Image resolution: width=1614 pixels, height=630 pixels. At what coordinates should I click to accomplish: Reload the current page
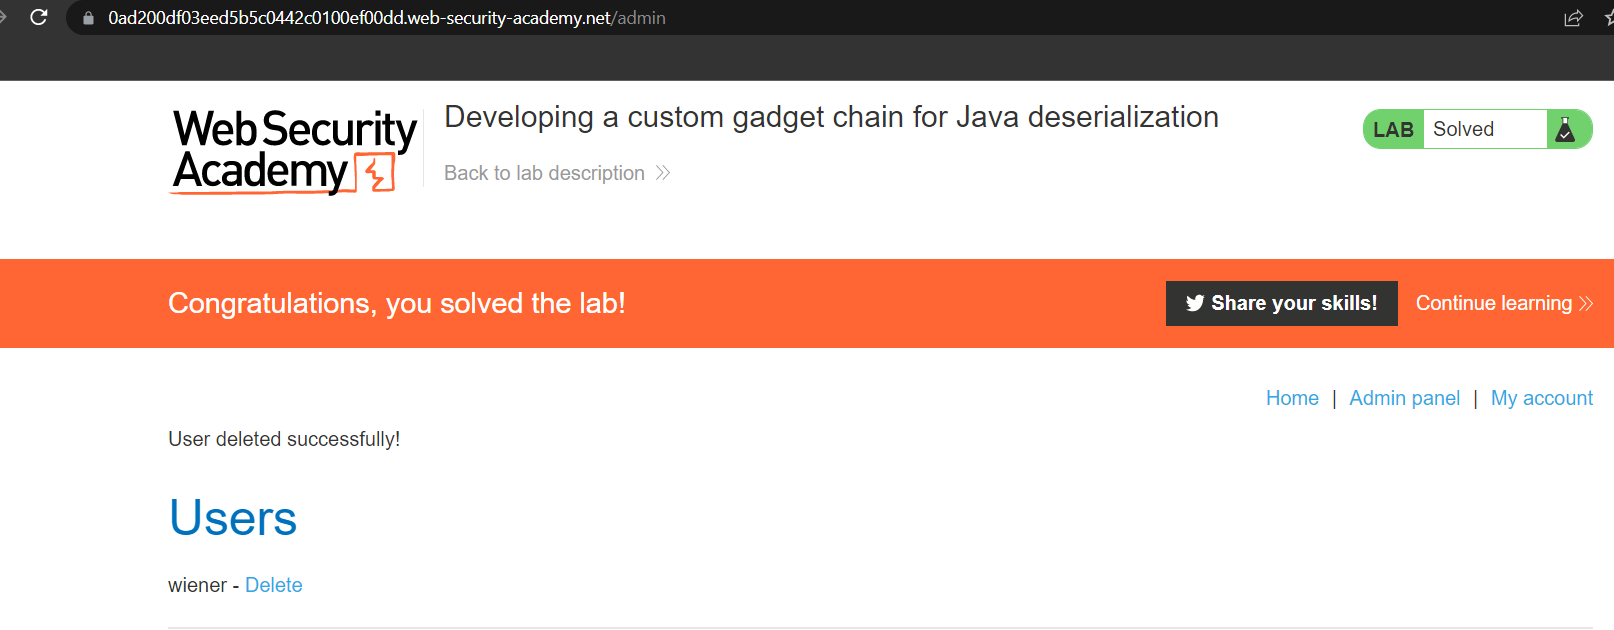coord(39,17)
